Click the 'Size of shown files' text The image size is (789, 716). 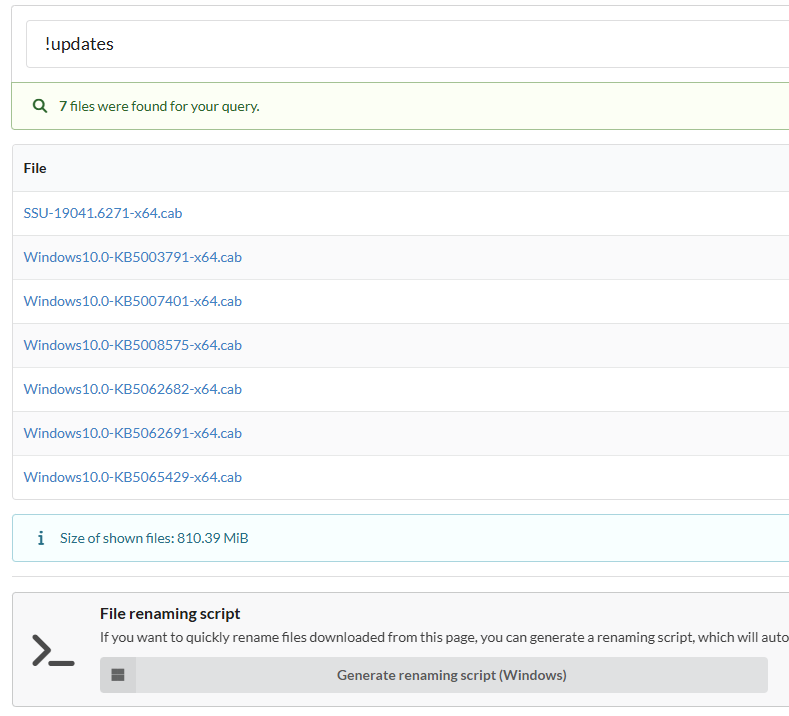pyautogui.click(x=117, y=538)
